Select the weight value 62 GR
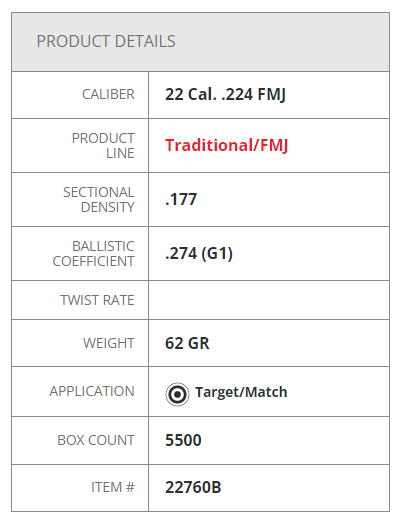The image size is (402, 525). coord(187,344)
